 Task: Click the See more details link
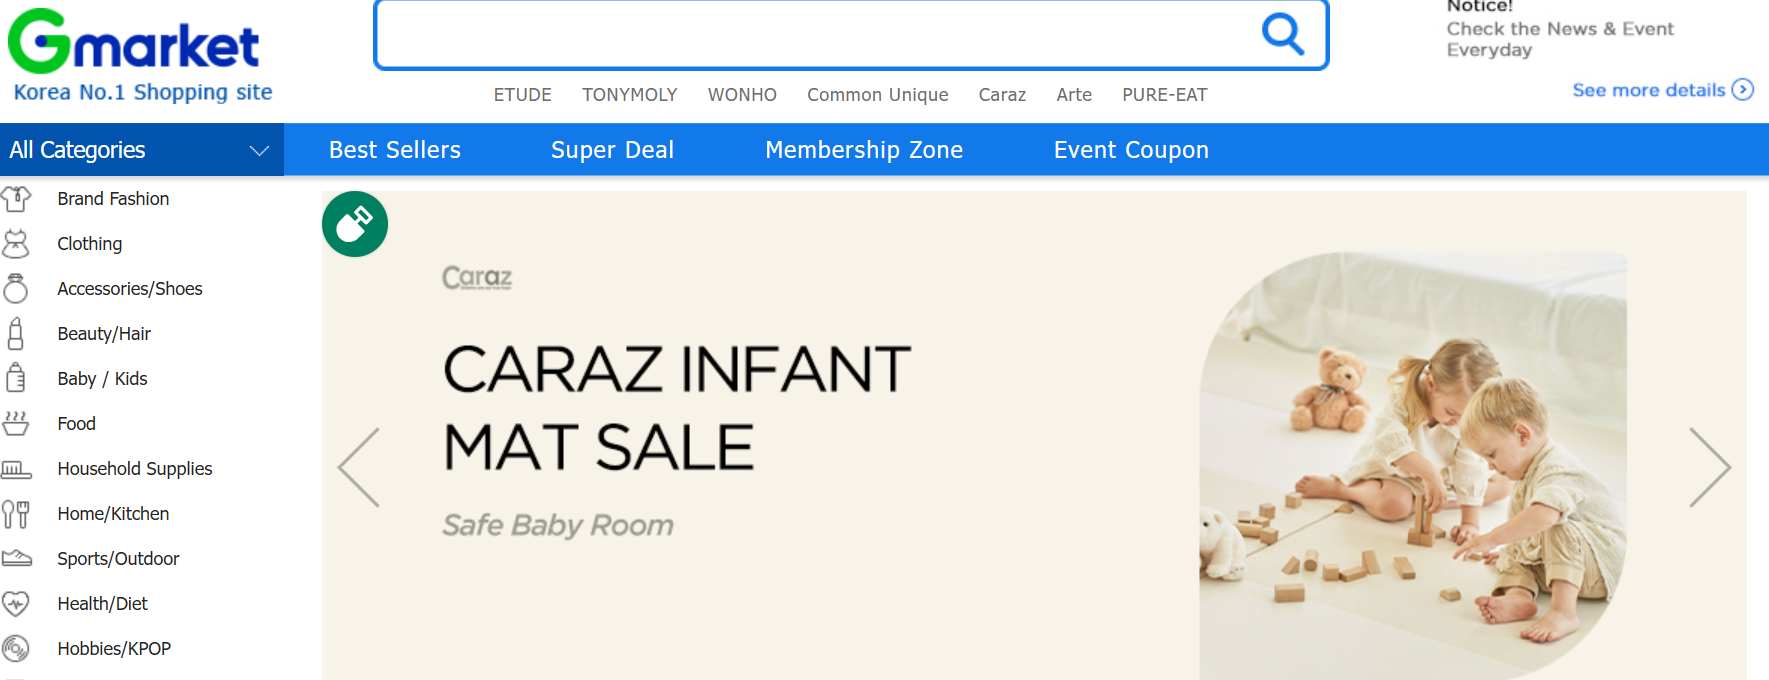[x=1661, y=90]
